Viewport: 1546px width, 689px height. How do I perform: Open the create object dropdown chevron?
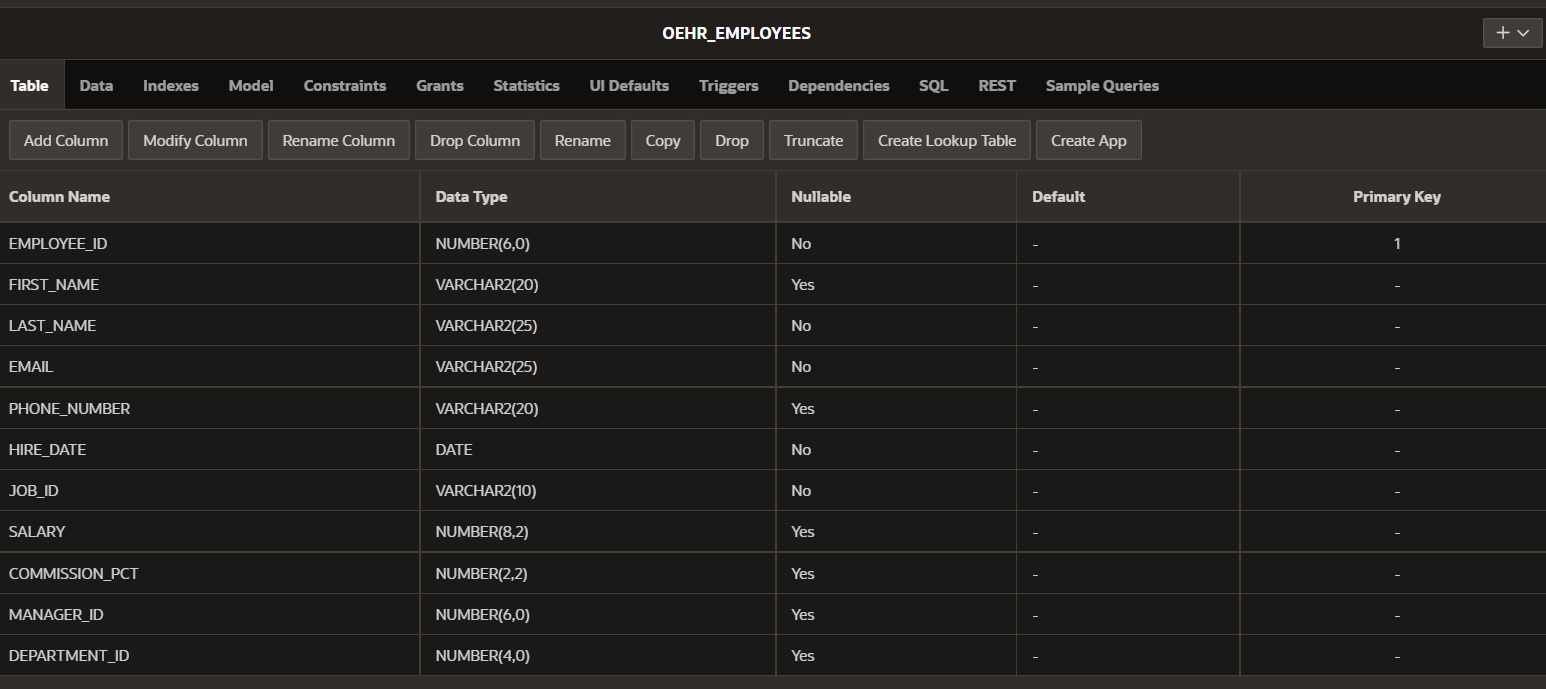[x=1524, y=33]
